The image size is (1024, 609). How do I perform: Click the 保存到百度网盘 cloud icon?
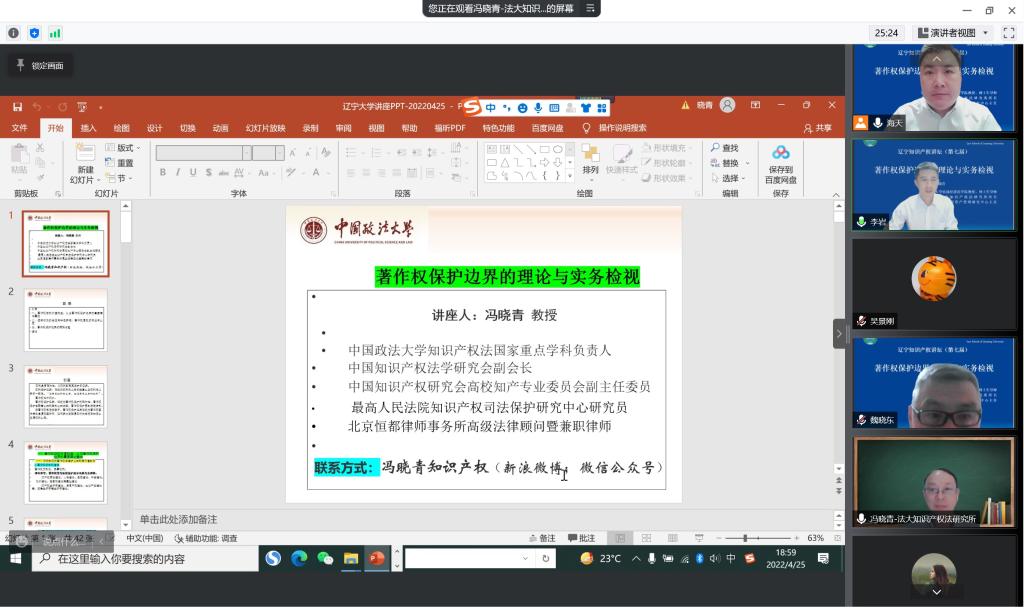point(781,153)
